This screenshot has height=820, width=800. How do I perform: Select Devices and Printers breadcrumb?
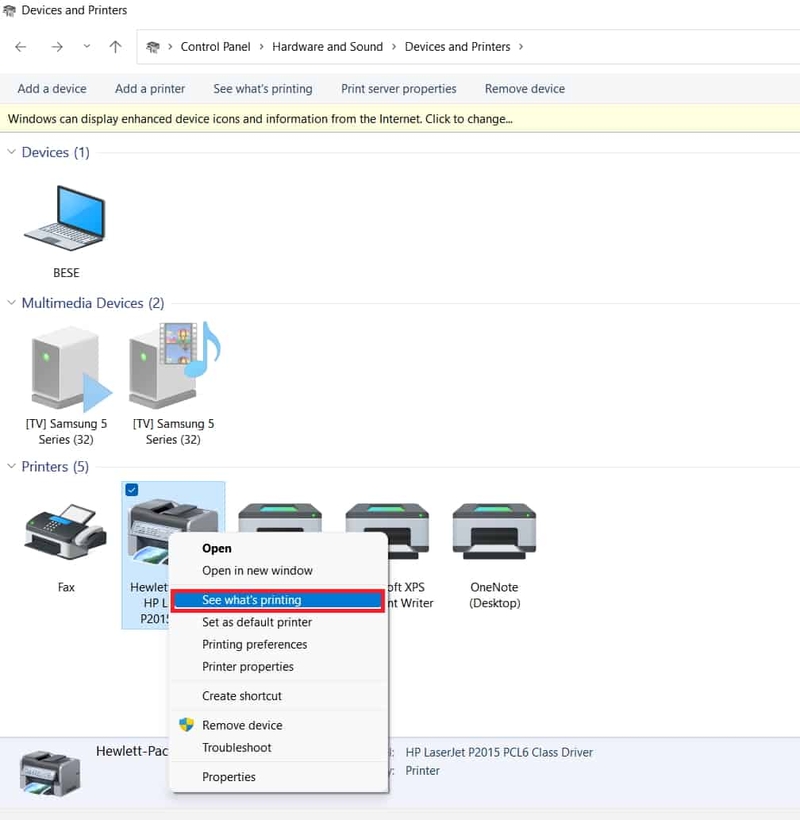458,47
